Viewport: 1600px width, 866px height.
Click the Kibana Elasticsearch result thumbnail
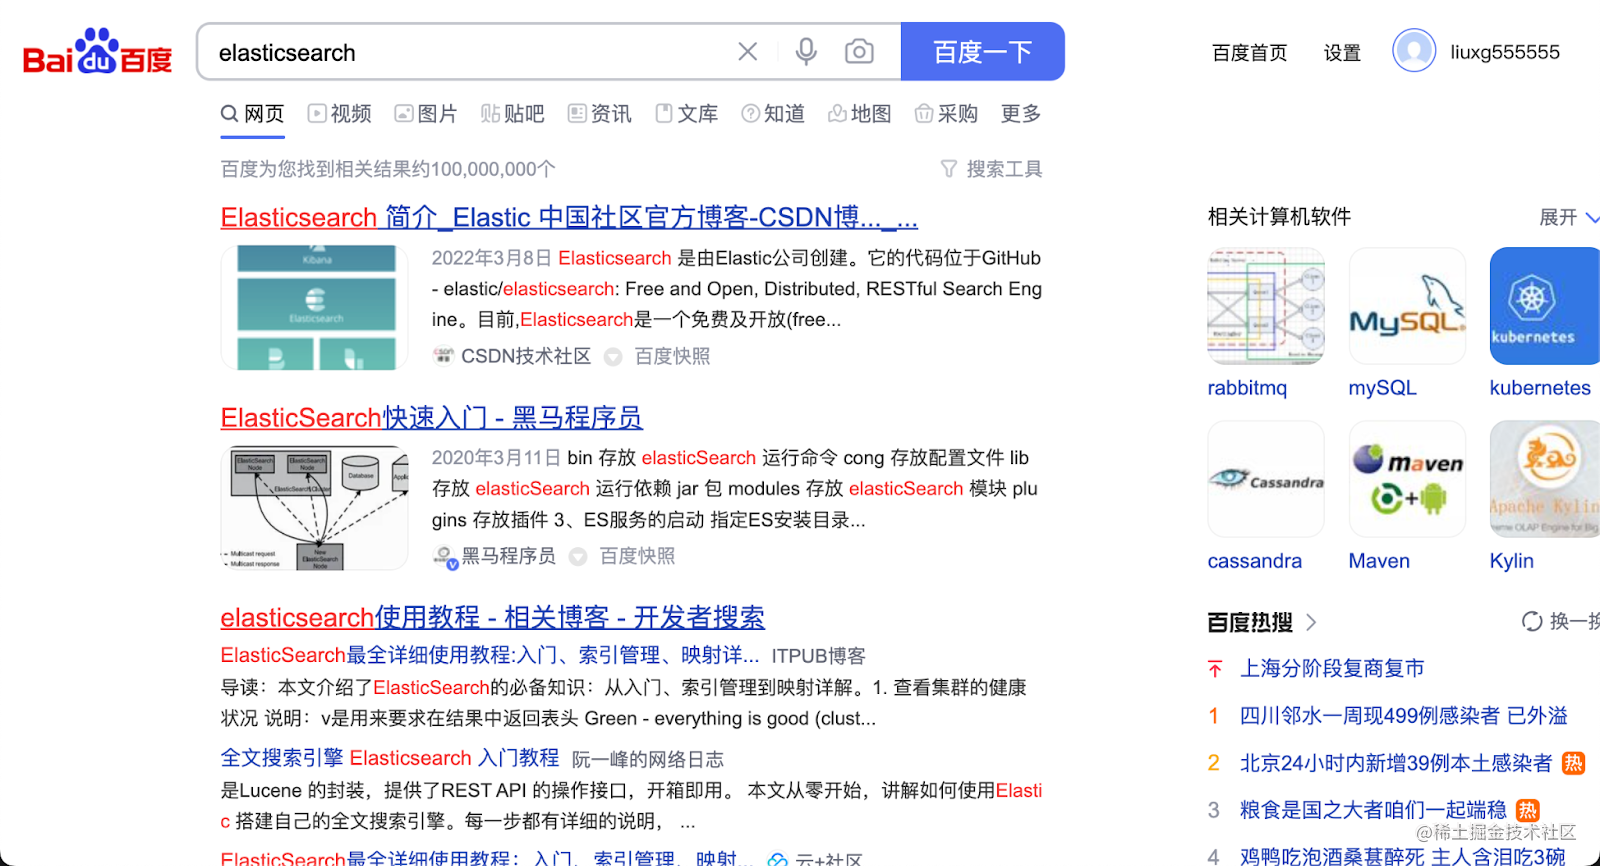[x=314, y=308]
